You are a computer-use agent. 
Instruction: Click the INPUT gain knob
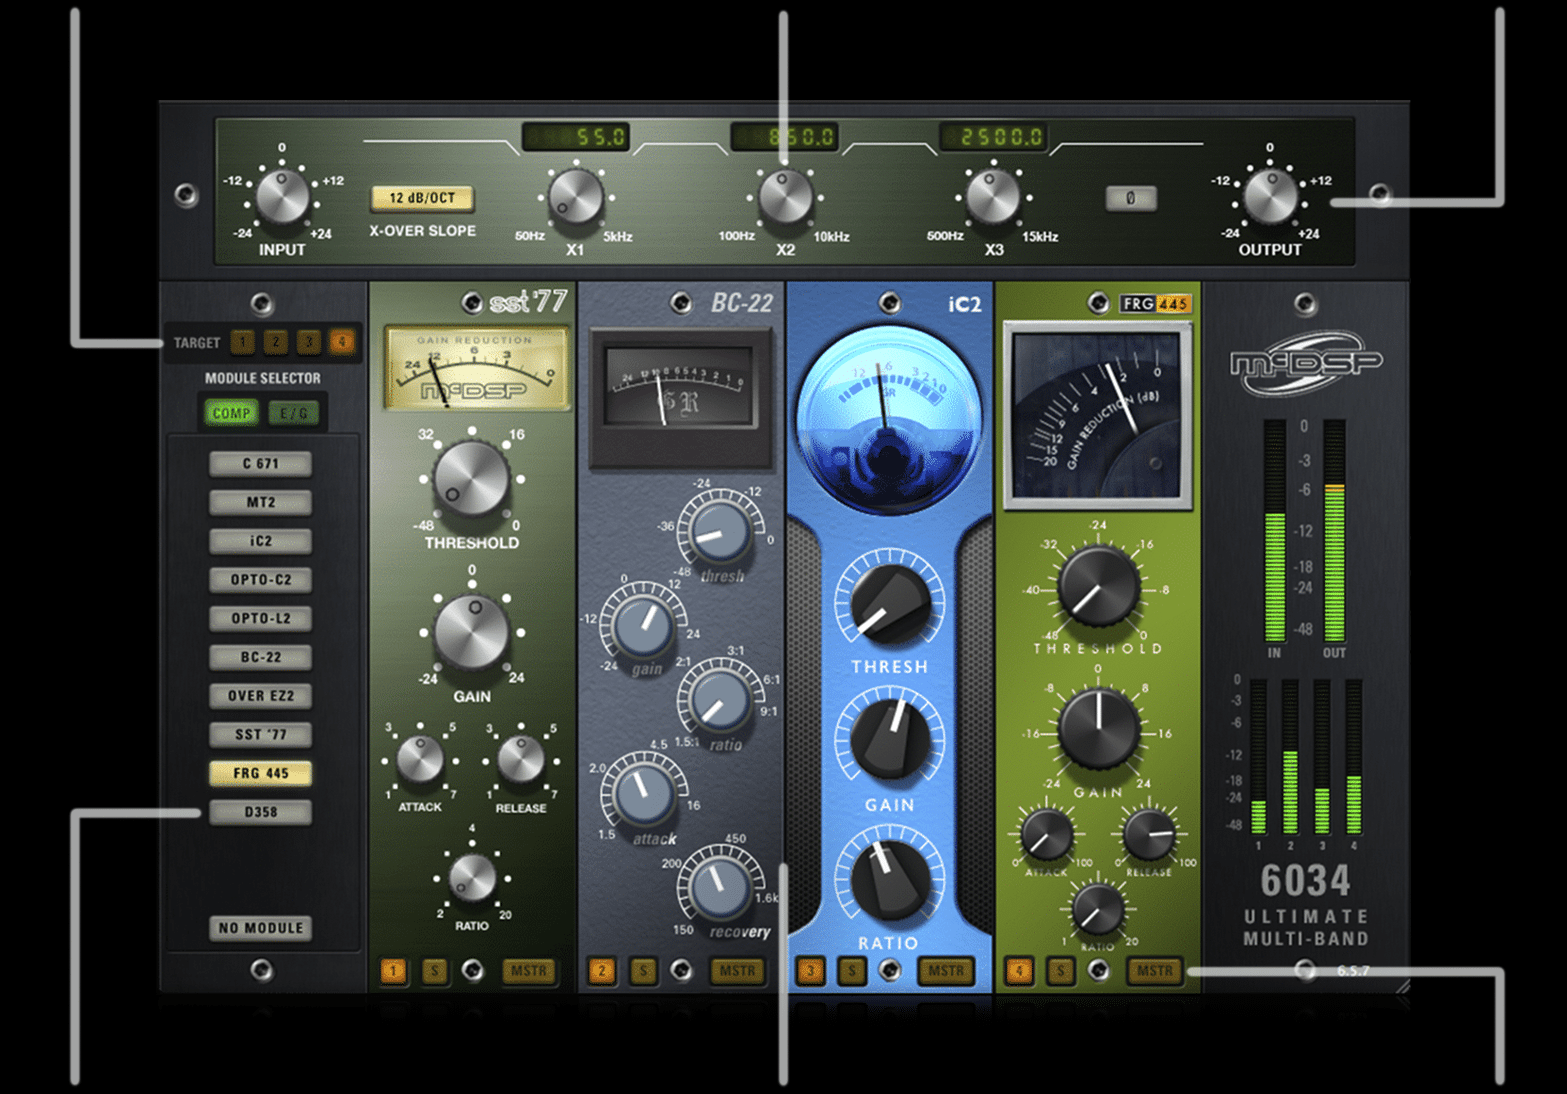click(282, 197)
